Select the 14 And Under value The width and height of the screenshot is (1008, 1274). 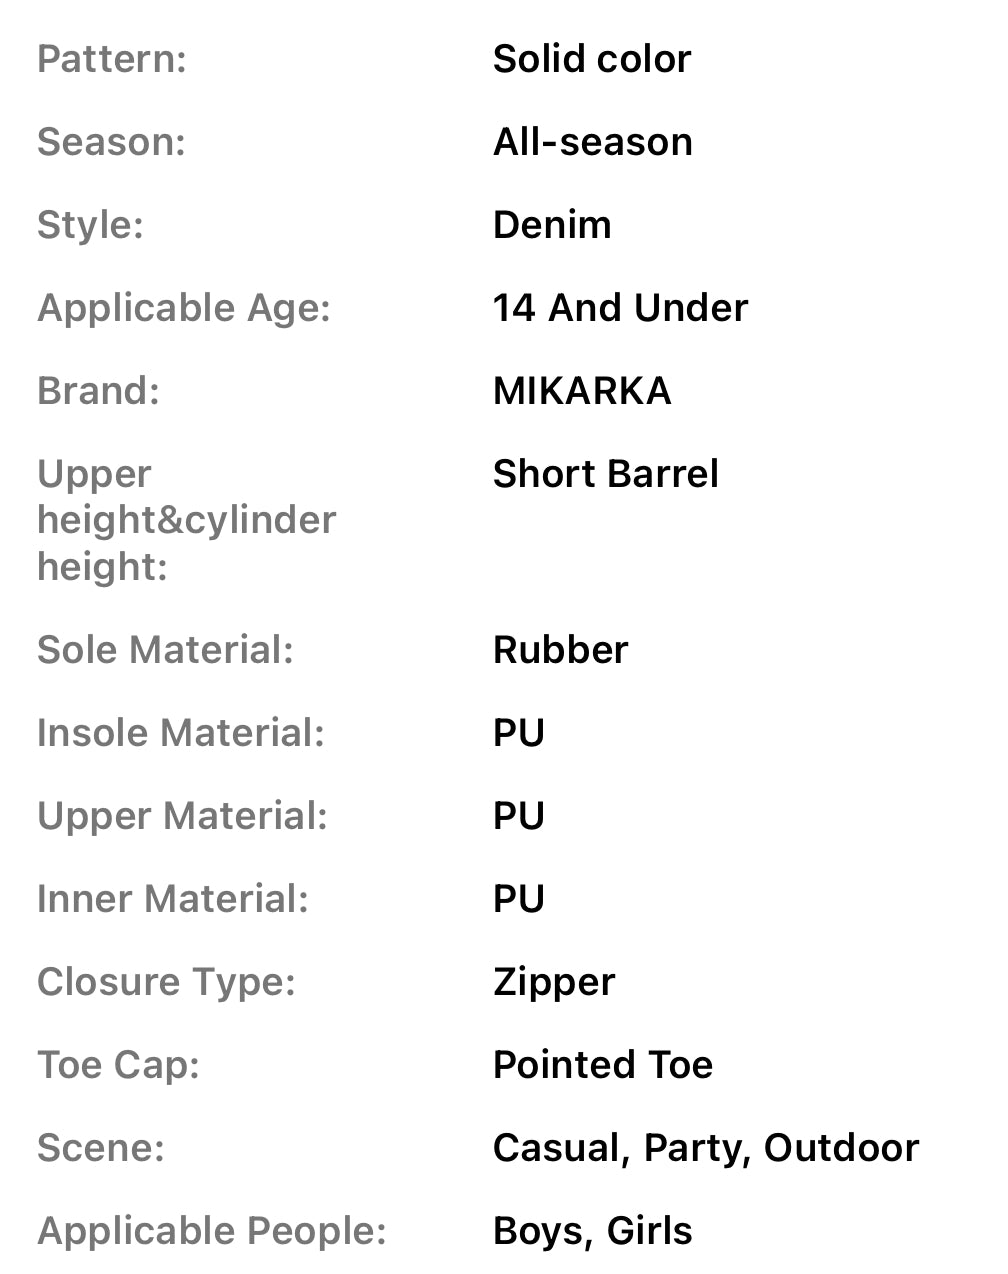pos(620,308)
